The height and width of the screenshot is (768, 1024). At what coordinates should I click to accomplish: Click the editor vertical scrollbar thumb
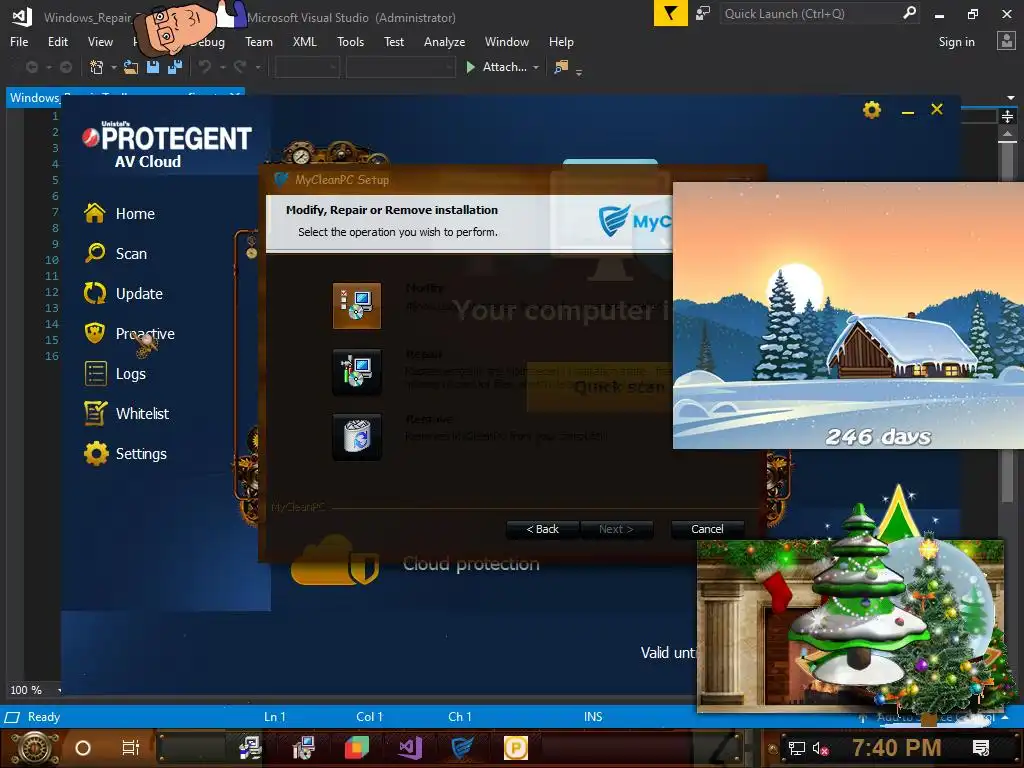[1008, 324]
